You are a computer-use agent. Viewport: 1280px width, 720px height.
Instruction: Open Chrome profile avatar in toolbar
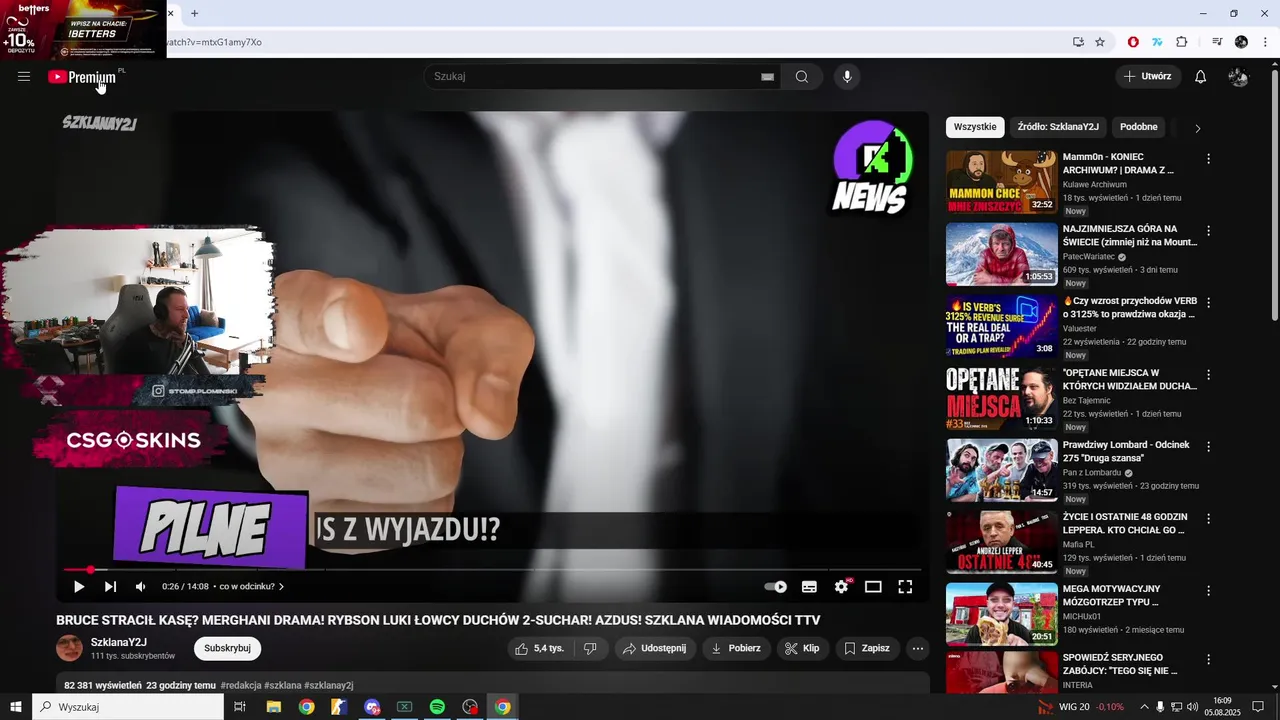(x=1241, y=42)
